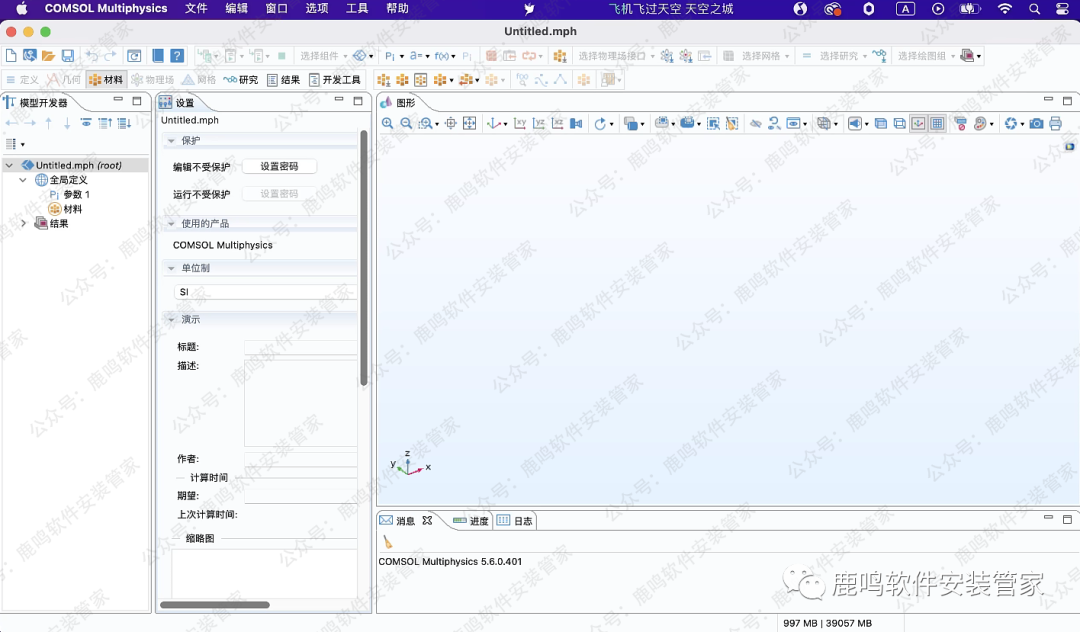Toggle the 材料 (Materials) ribbon button
The height and width of the screenshot is (632, 1080).
point(106,80)
